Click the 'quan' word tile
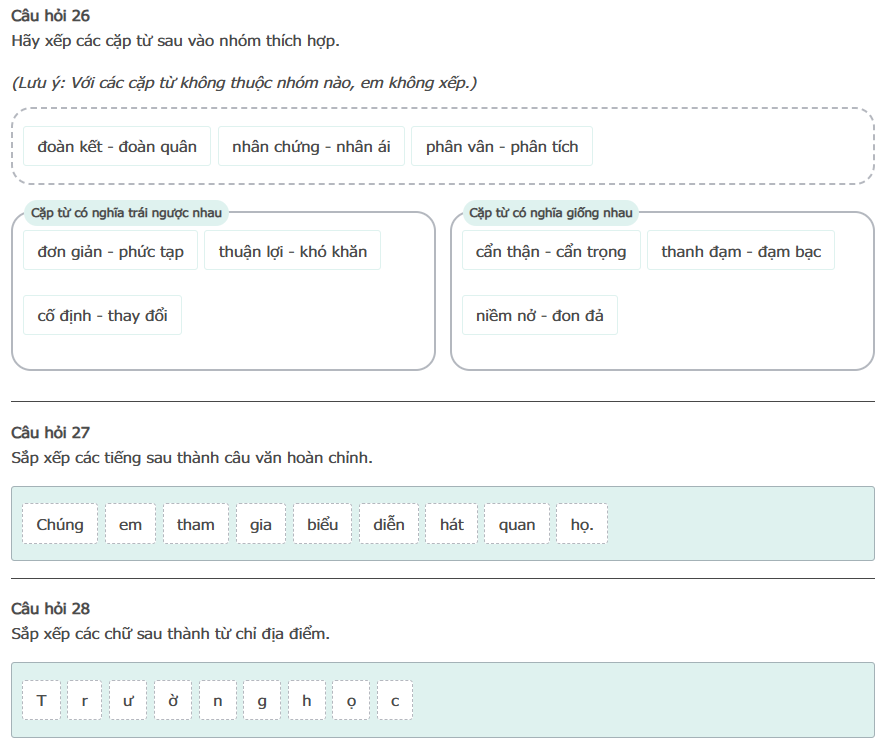Viewport: 886px width, 748px height. point(517,524)
